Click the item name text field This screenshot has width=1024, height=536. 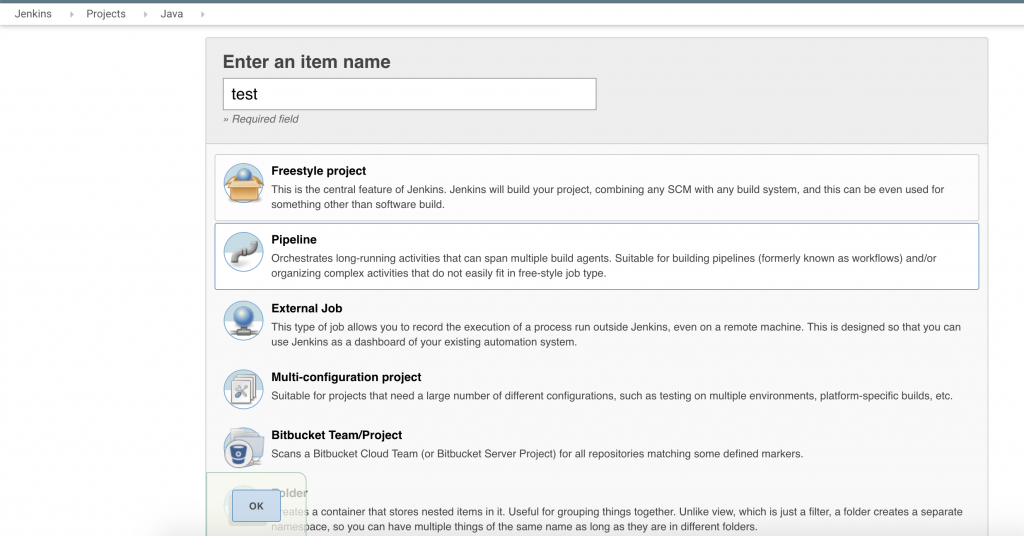(409, 94)
